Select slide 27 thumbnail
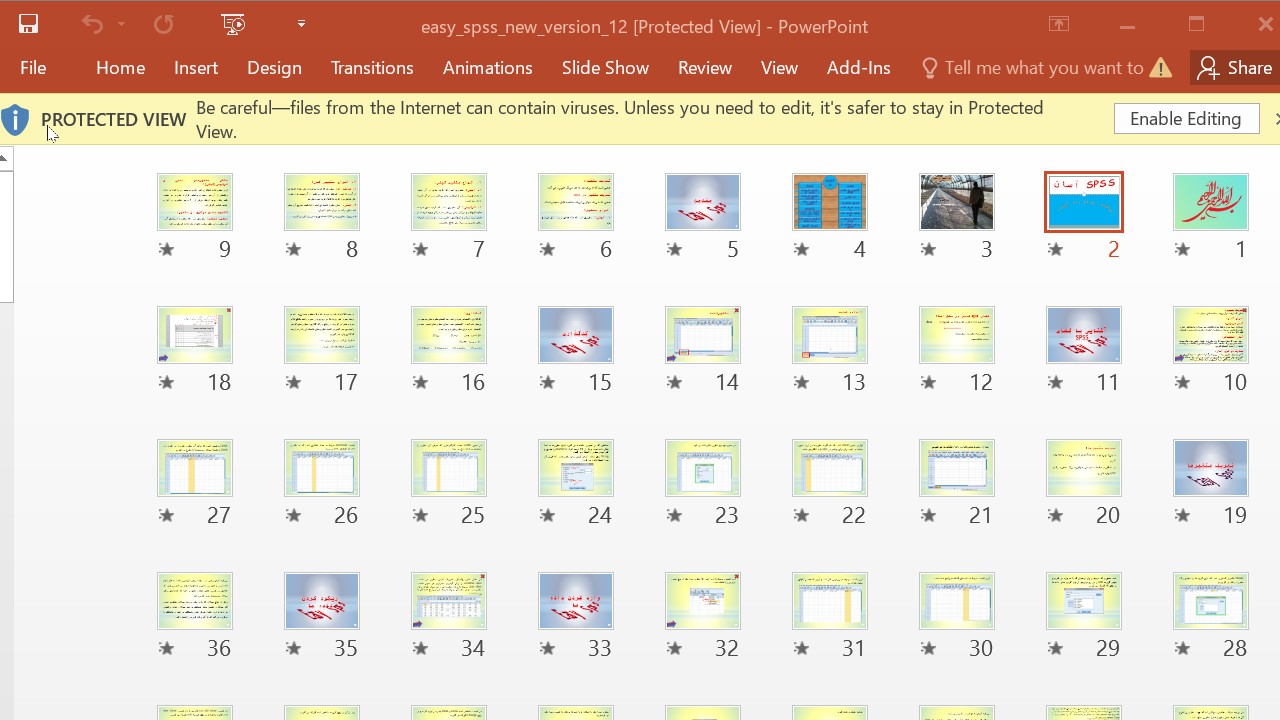 pyautogui.click(x=194, y=468)
